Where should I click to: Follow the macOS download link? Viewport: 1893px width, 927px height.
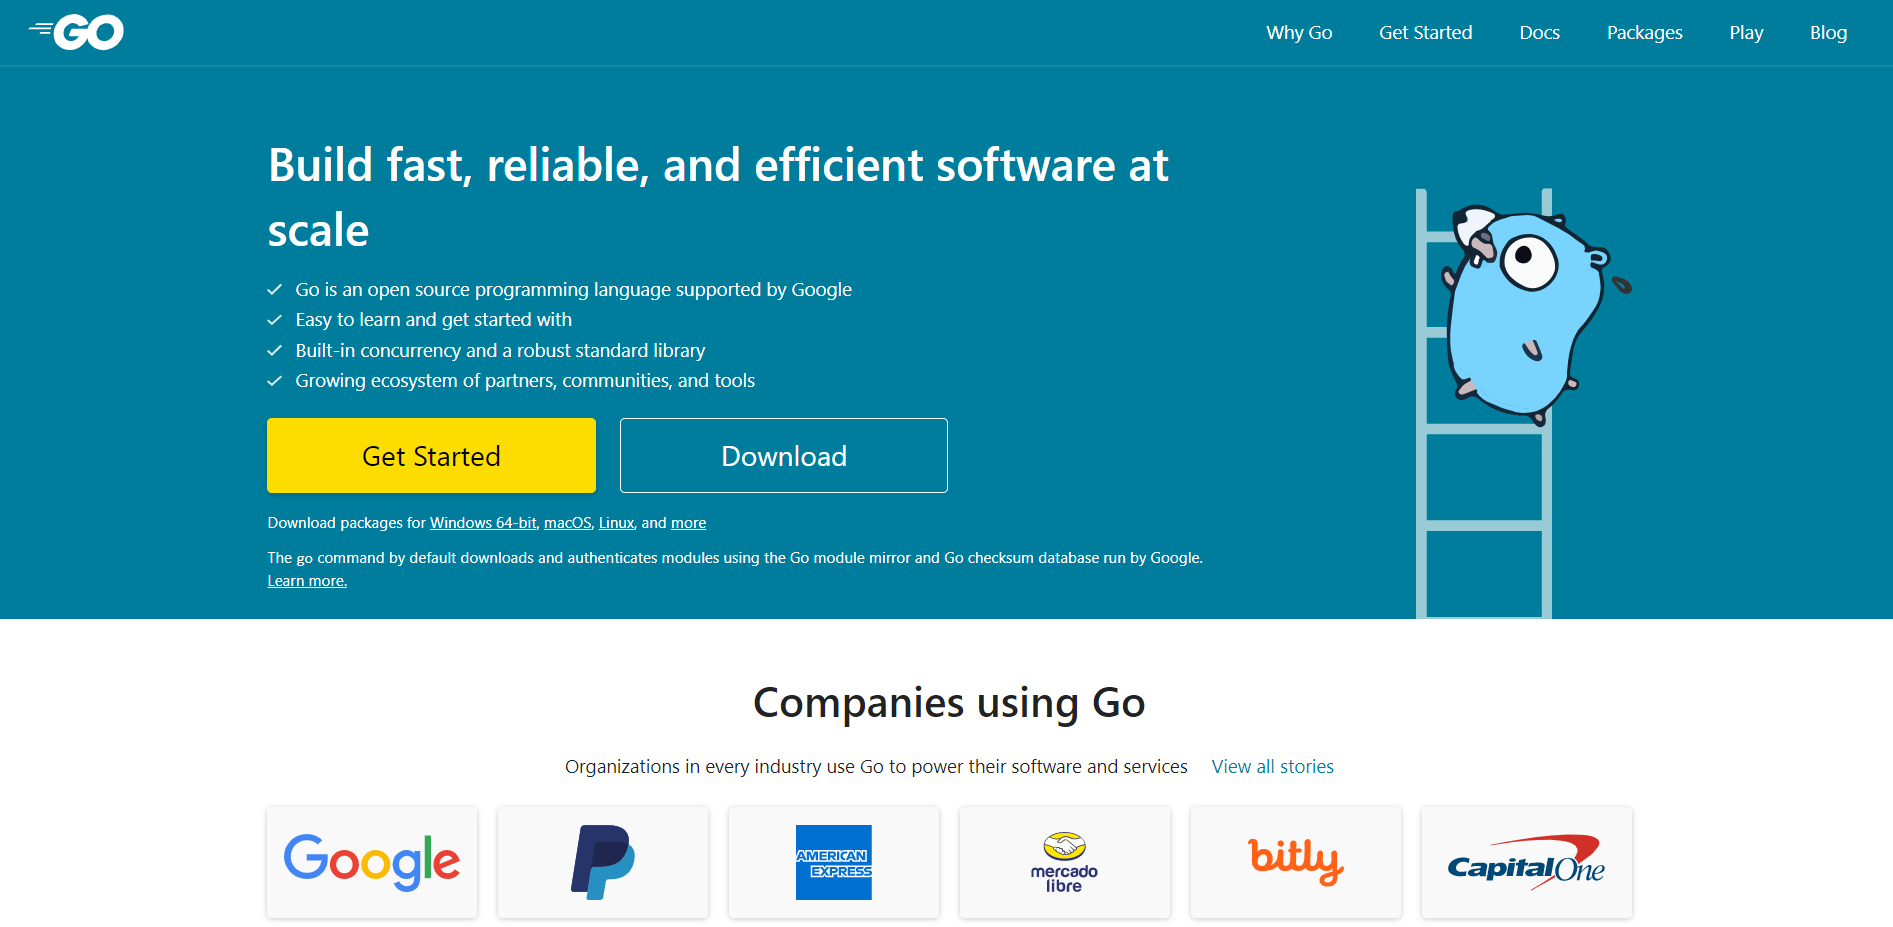pyautogui.click(x=567, y=523)
